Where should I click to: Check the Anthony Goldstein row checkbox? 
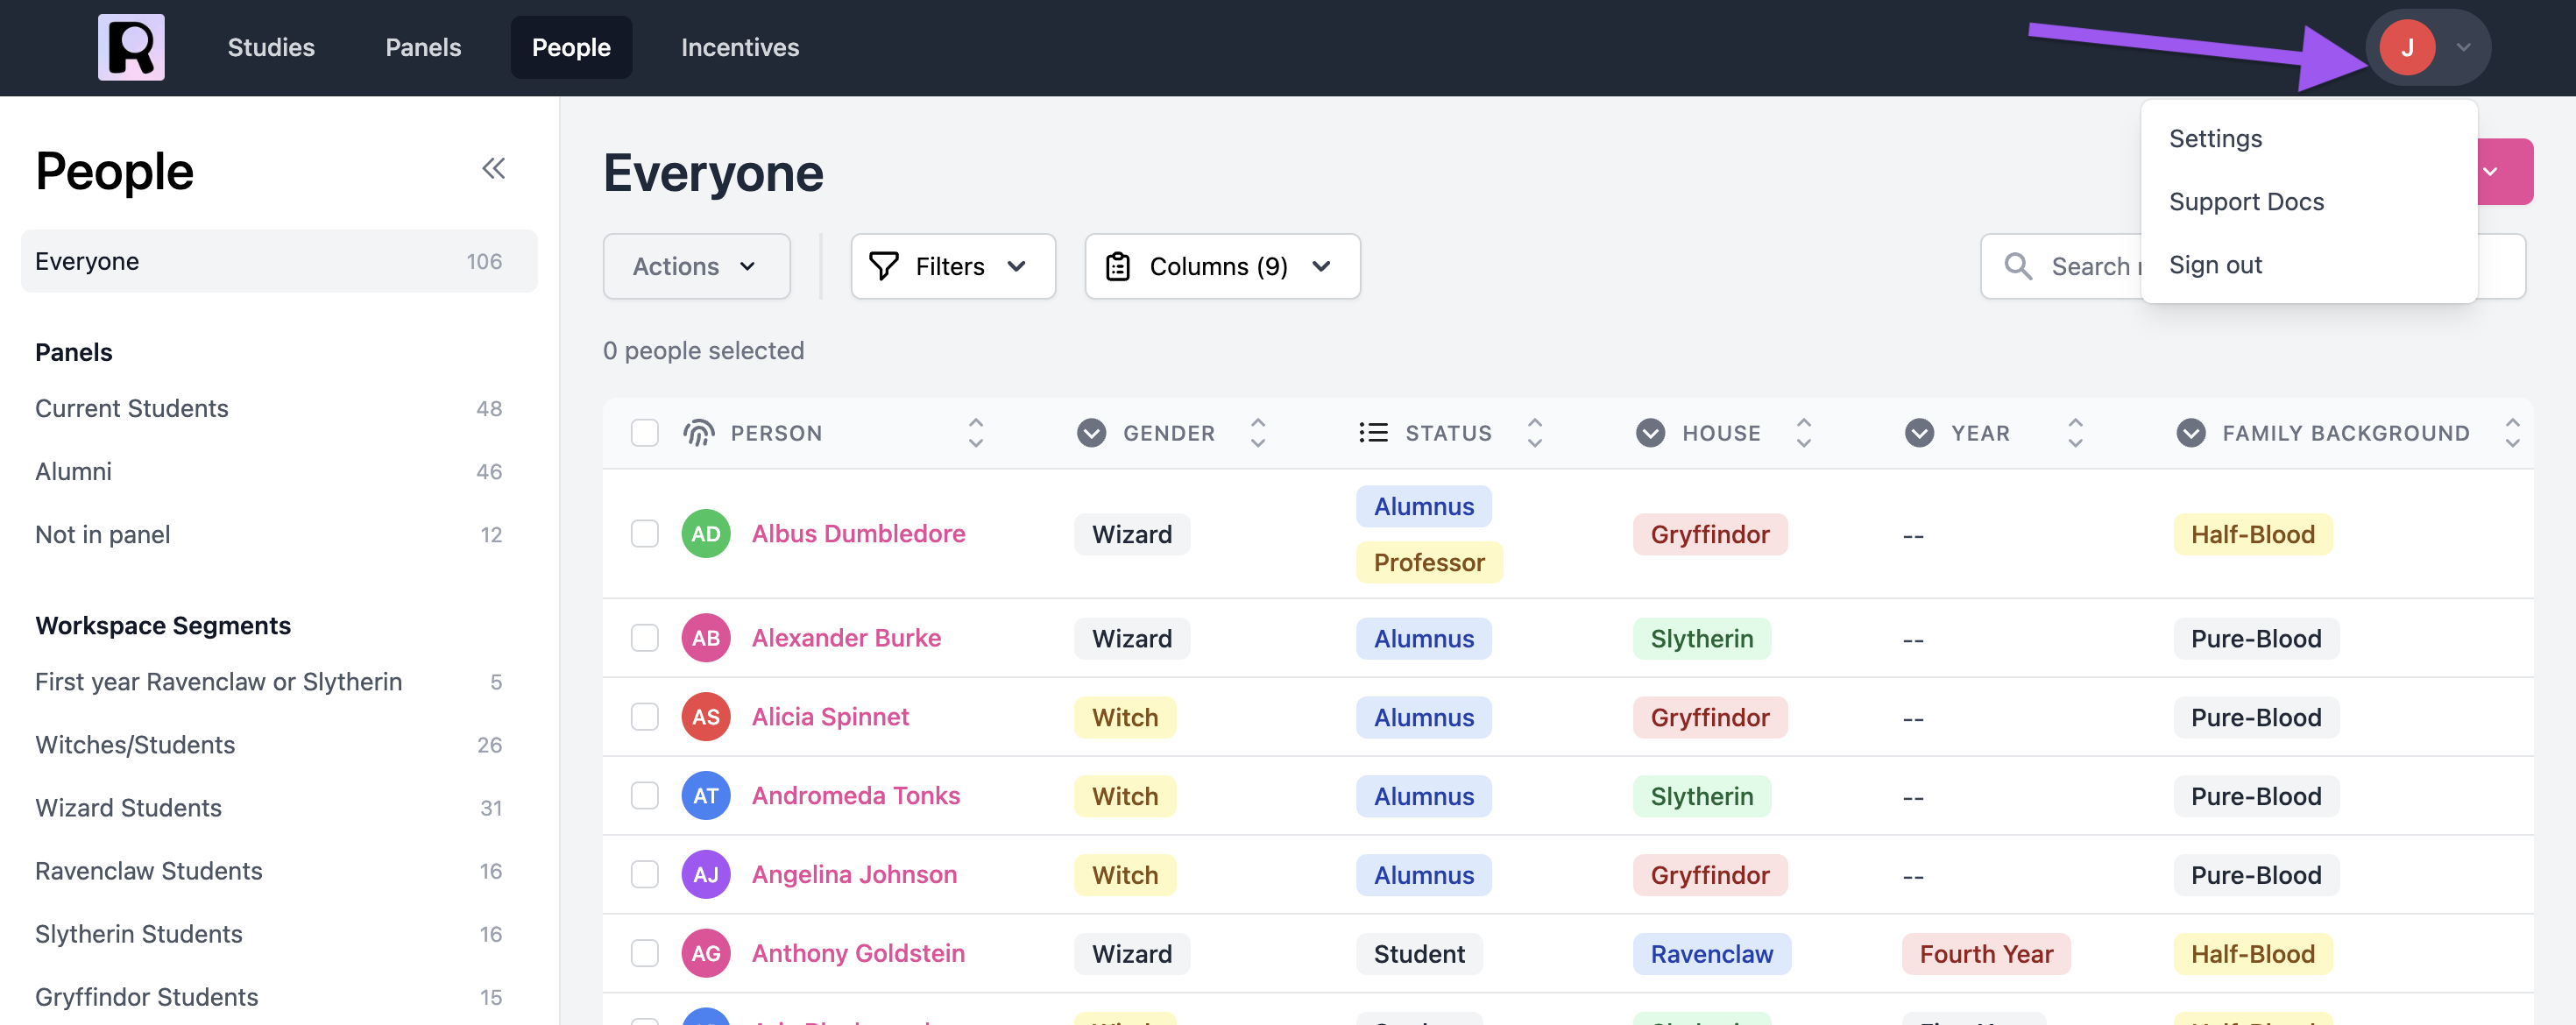[x=645, y=953]
